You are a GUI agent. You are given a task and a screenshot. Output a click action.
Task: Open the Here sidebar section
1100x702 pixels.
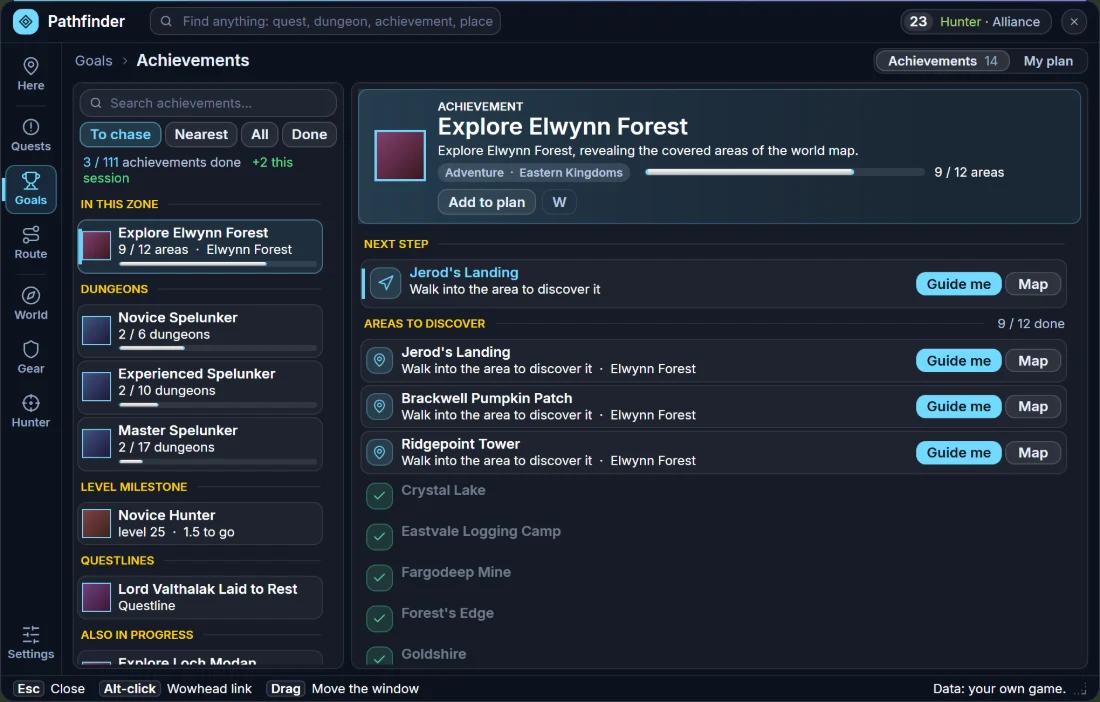click(31, 74)
